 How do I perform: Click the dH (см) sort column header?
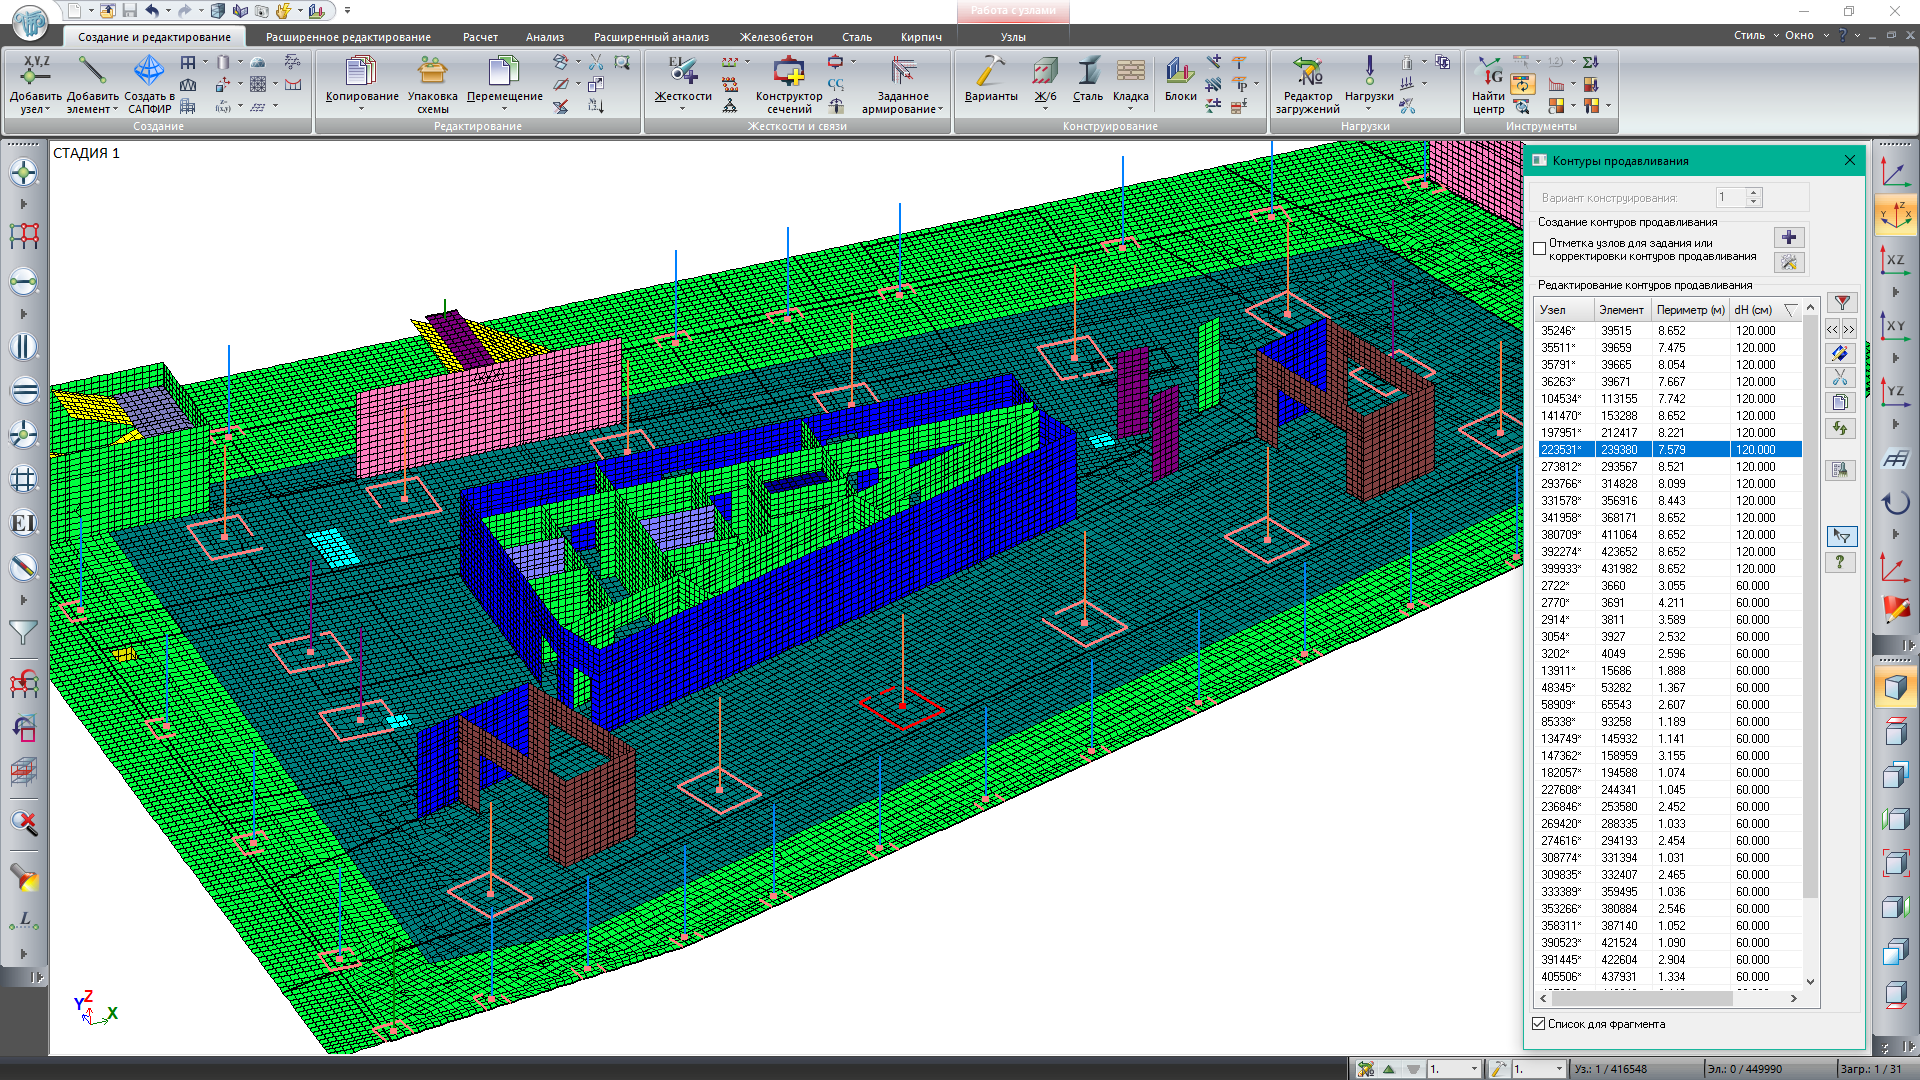click(x=1754, y=310)
